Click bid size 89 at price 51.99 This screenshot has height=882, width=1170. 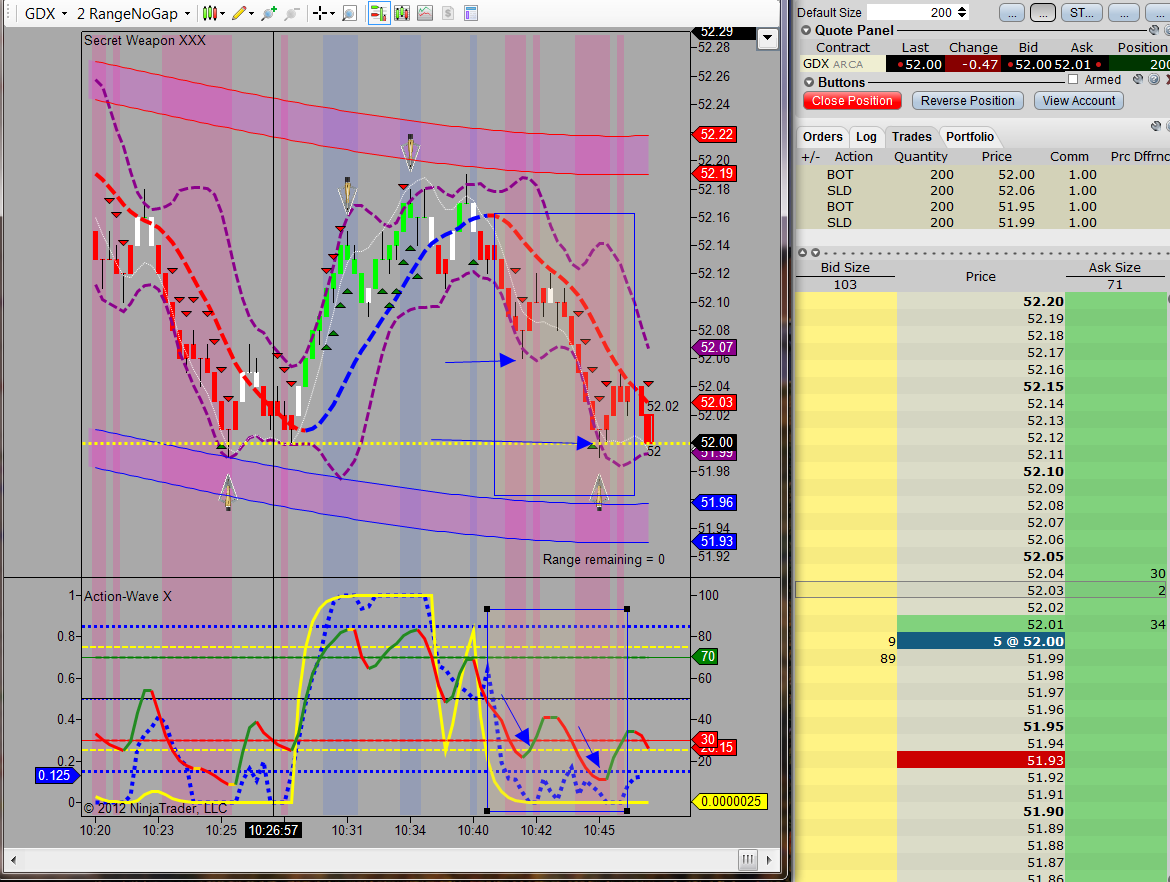point(887,659)
